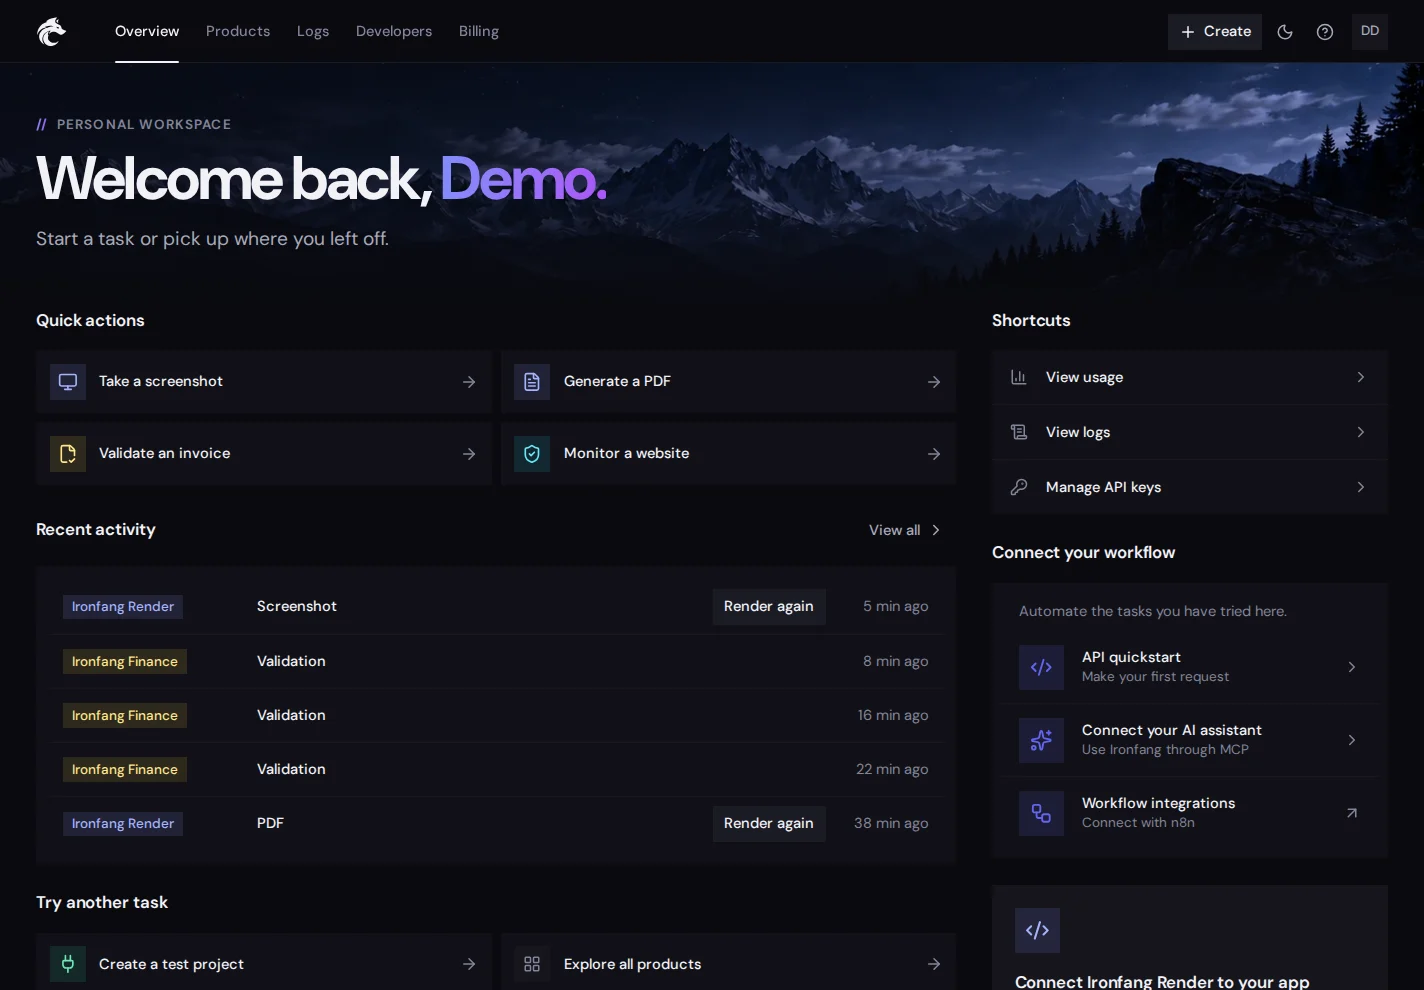The width and height of the screenshot is (1424, 990).
Task: Click the Ironfang wolf logo
Action: tap(51, 32)
